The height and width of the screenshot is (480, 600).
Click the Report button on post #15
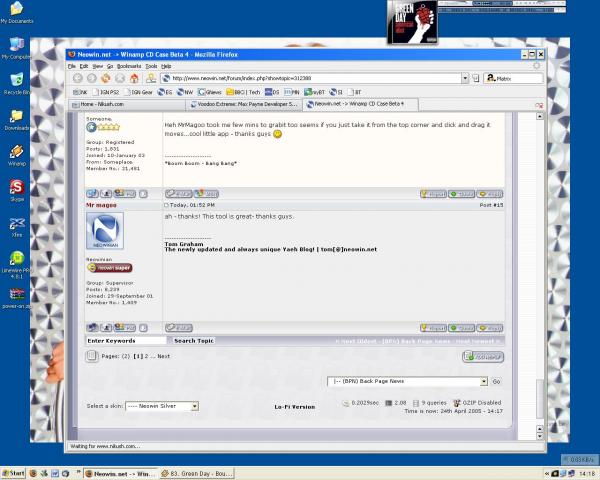click(x=433, y=328)
